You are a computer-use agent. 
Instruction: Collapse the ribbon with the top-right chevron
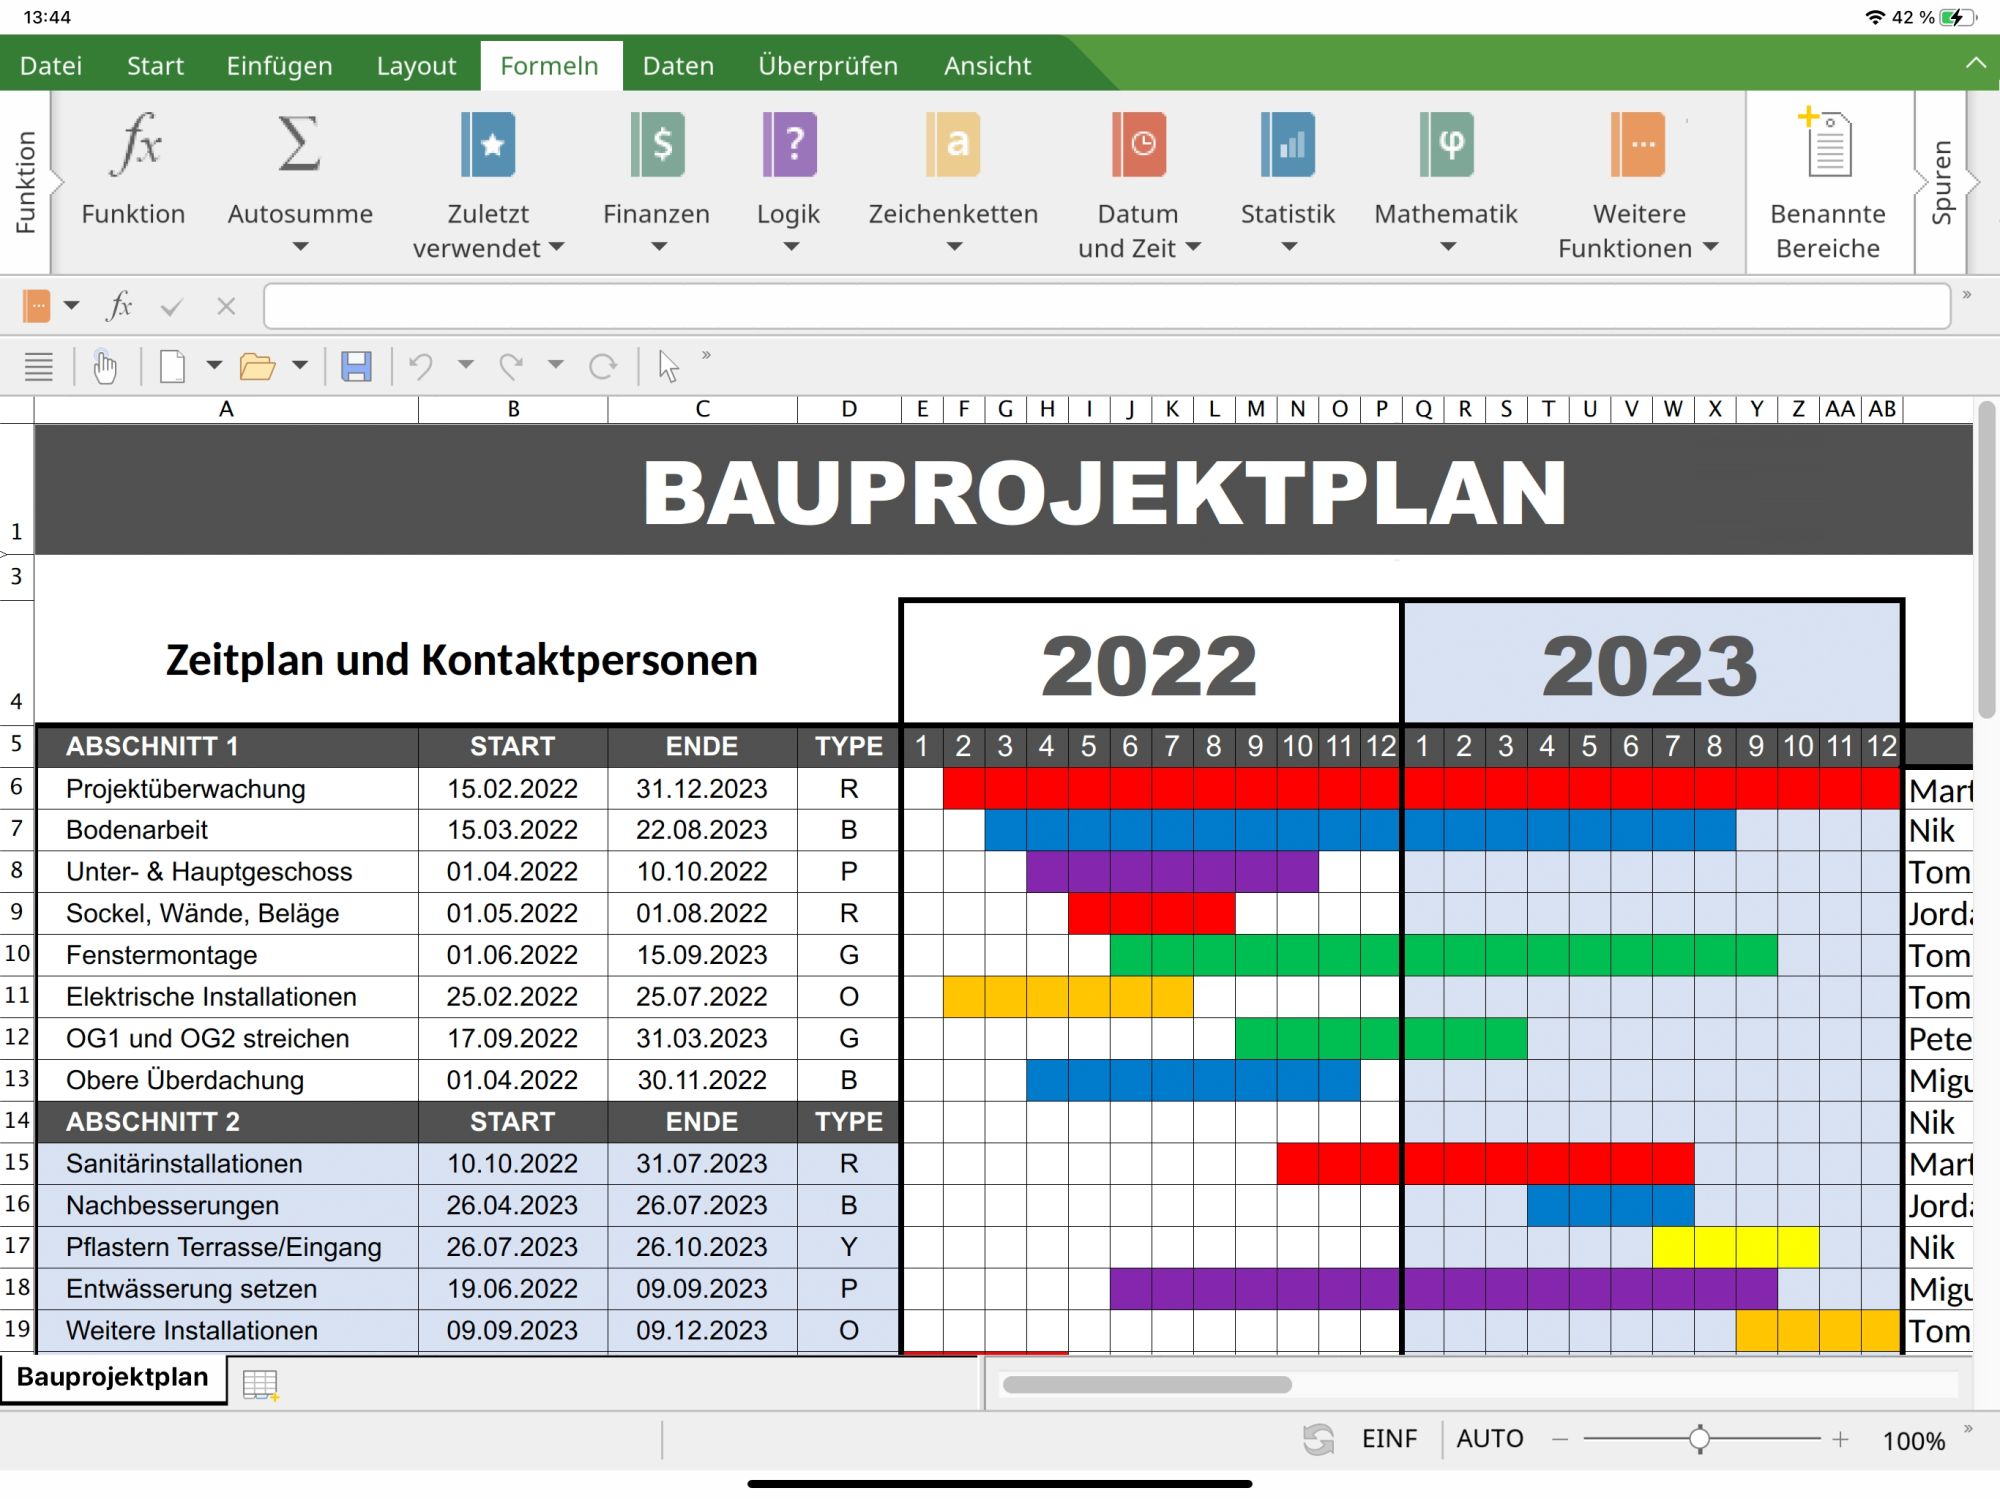pyautogui.click(x=1976, y=63)
